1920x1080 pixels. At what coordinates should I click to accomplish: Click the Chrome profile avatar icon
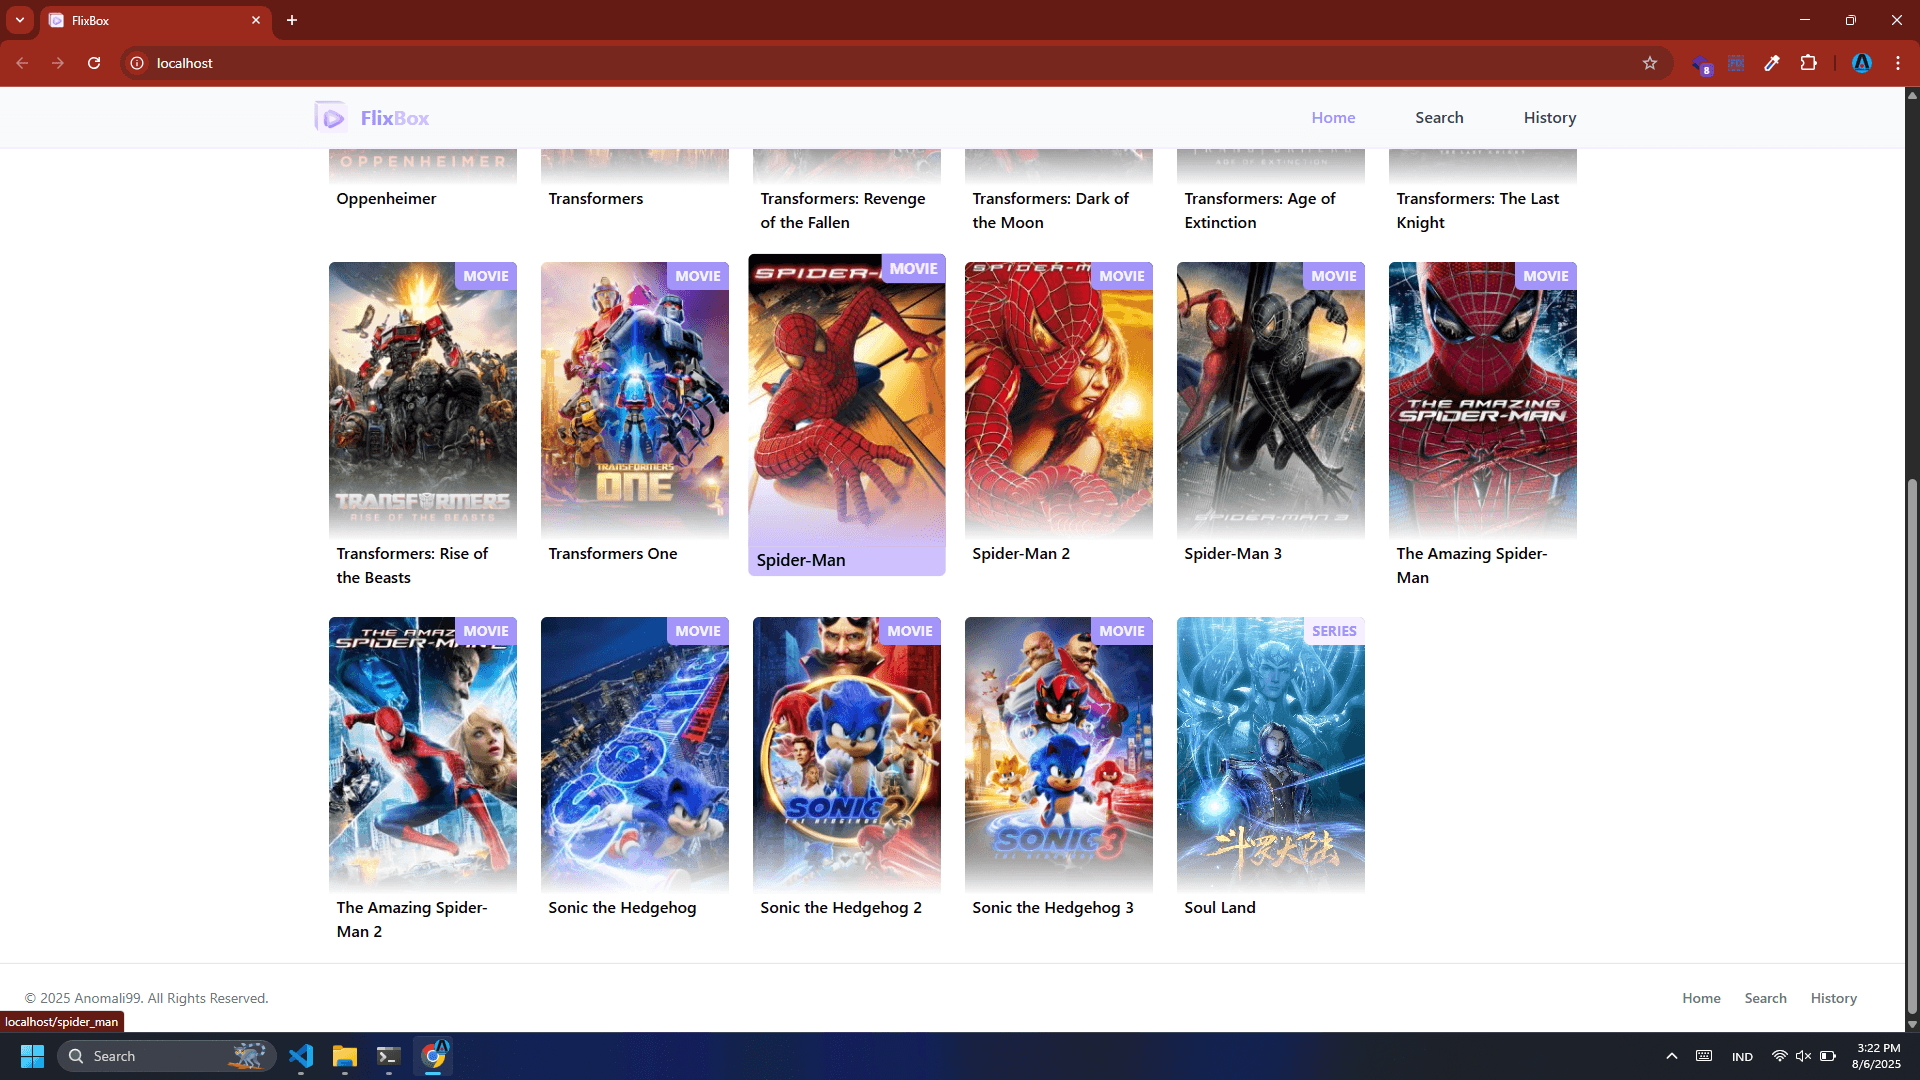click(1862, 63)
